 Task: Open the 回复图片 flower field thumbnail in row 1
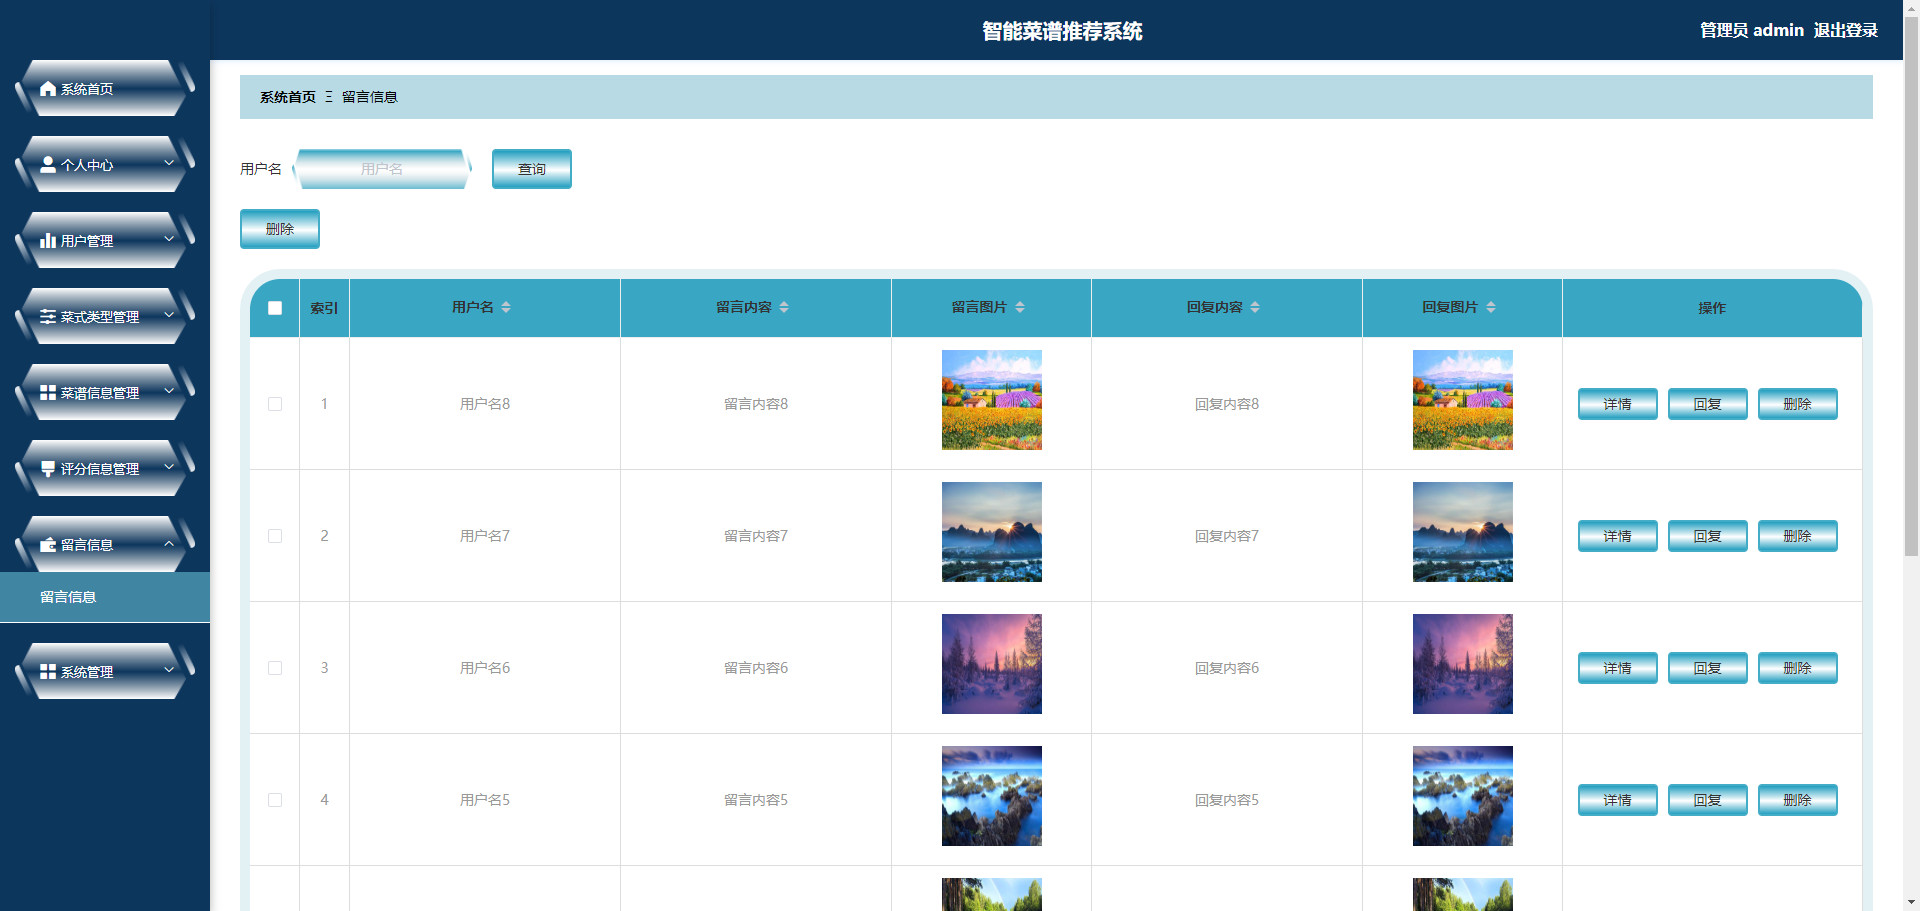pyautogui.click(x=1463, y=400)
